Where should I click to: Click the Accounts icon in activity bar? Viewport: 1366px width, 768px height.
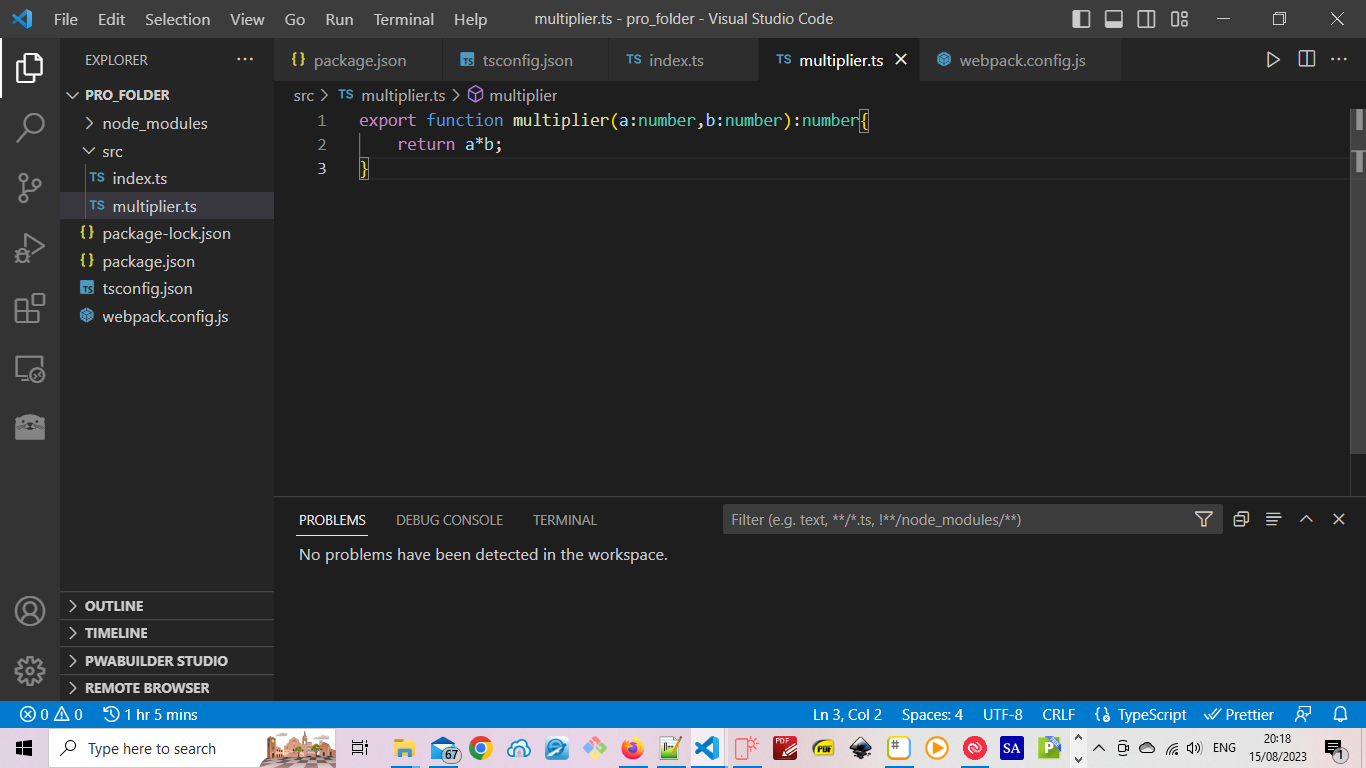pos(30,611)
